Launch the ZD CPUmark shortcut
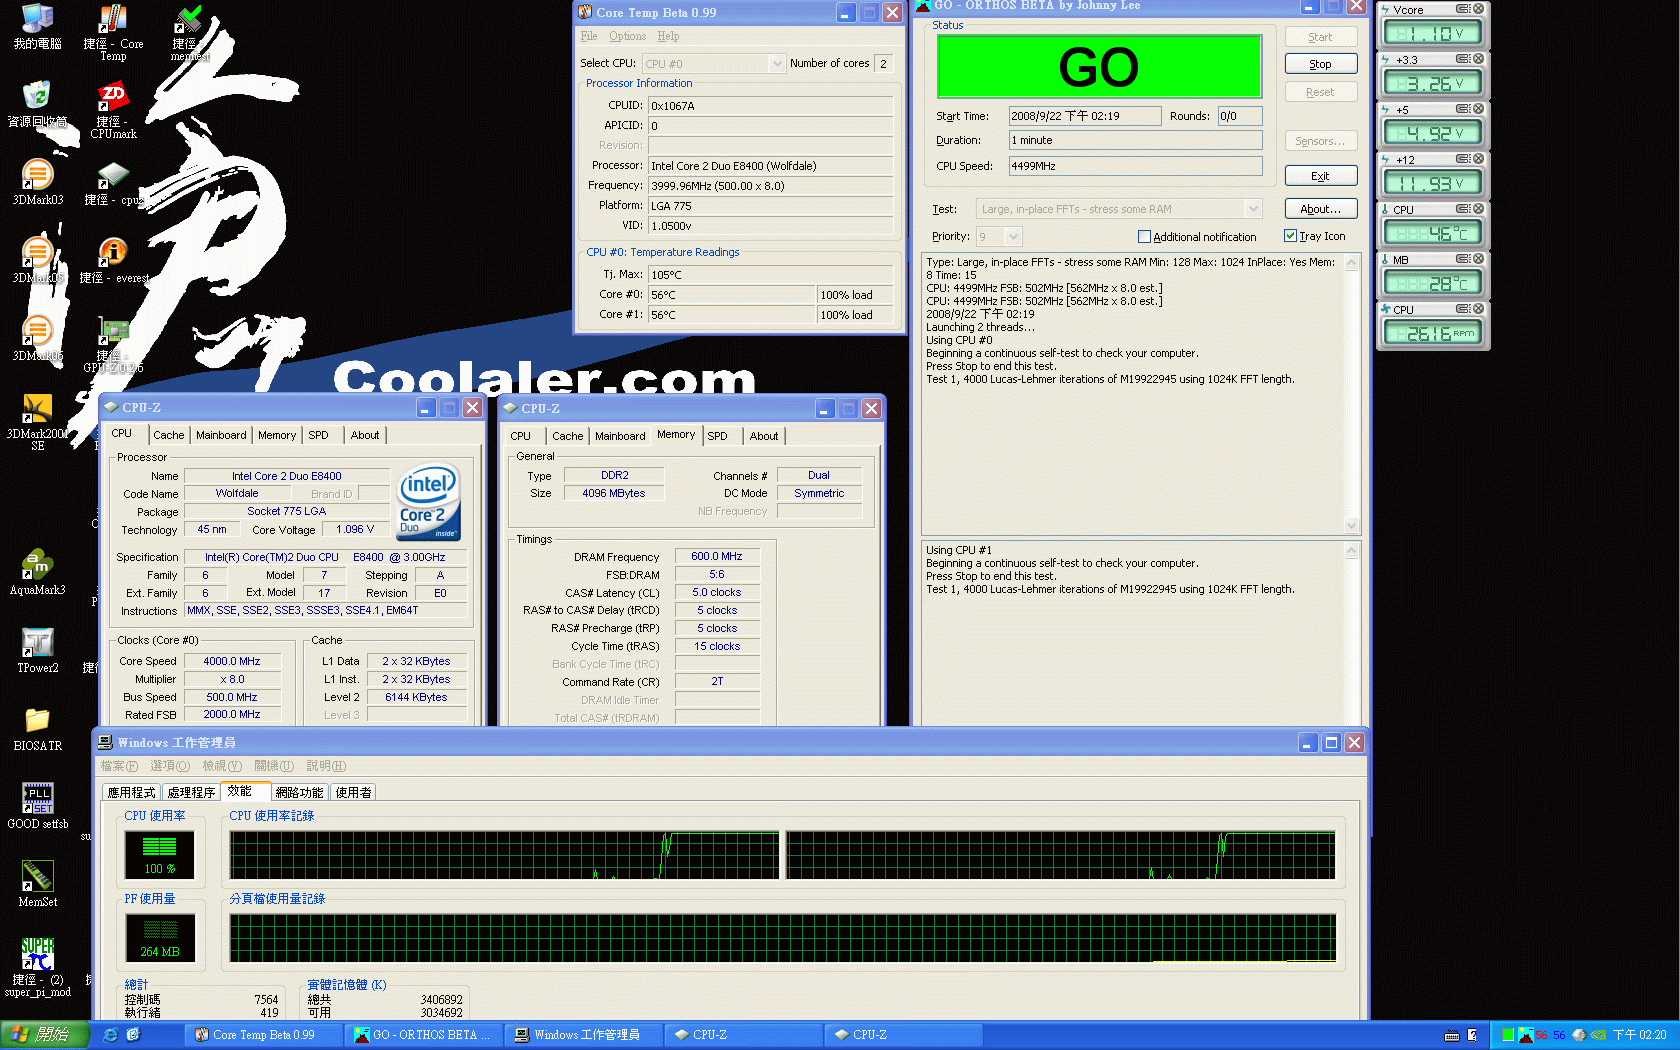Viewport: 1680px width, 1050px height. point(113,111)
